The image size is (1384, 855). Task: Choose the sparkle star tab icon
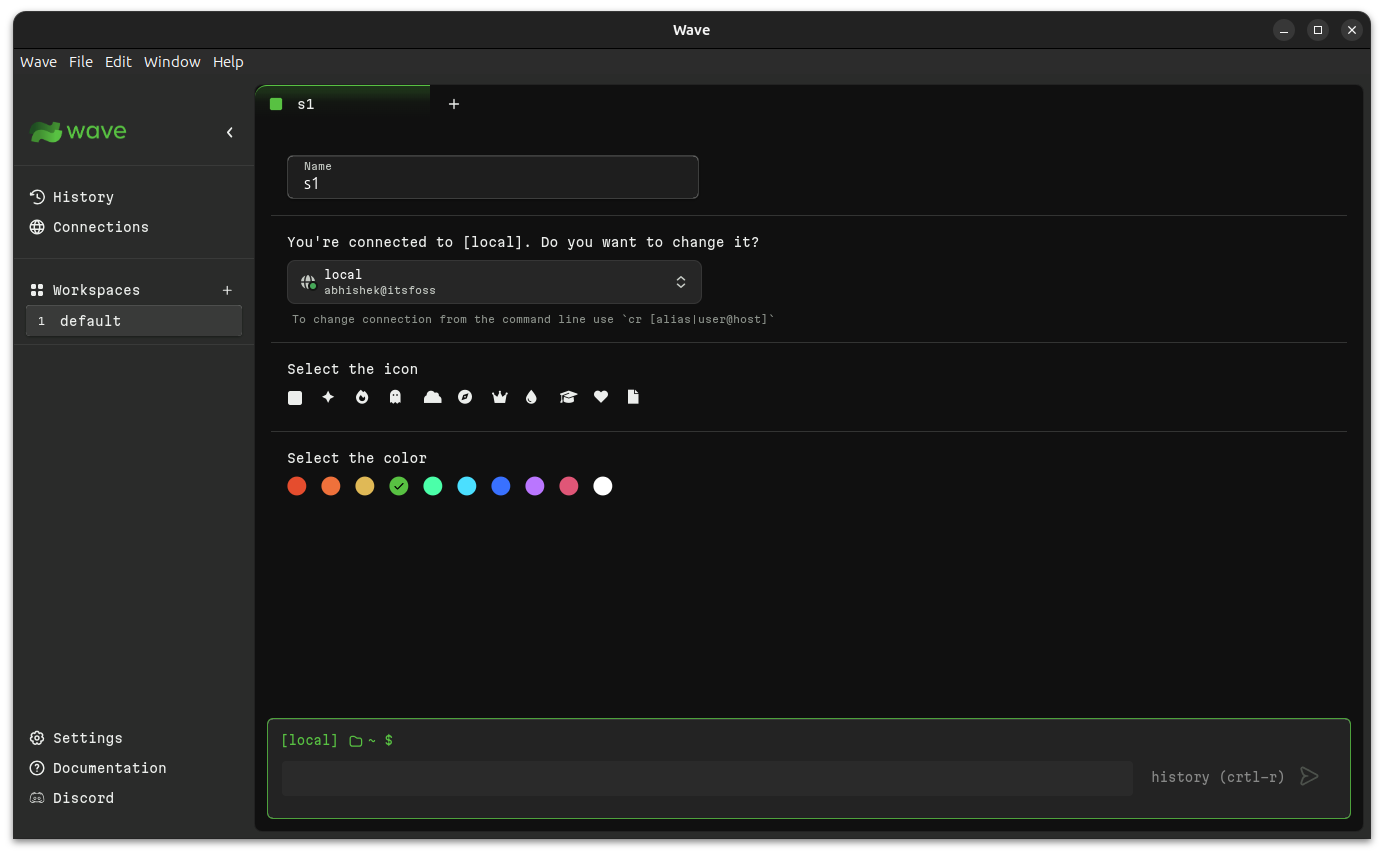328,397
